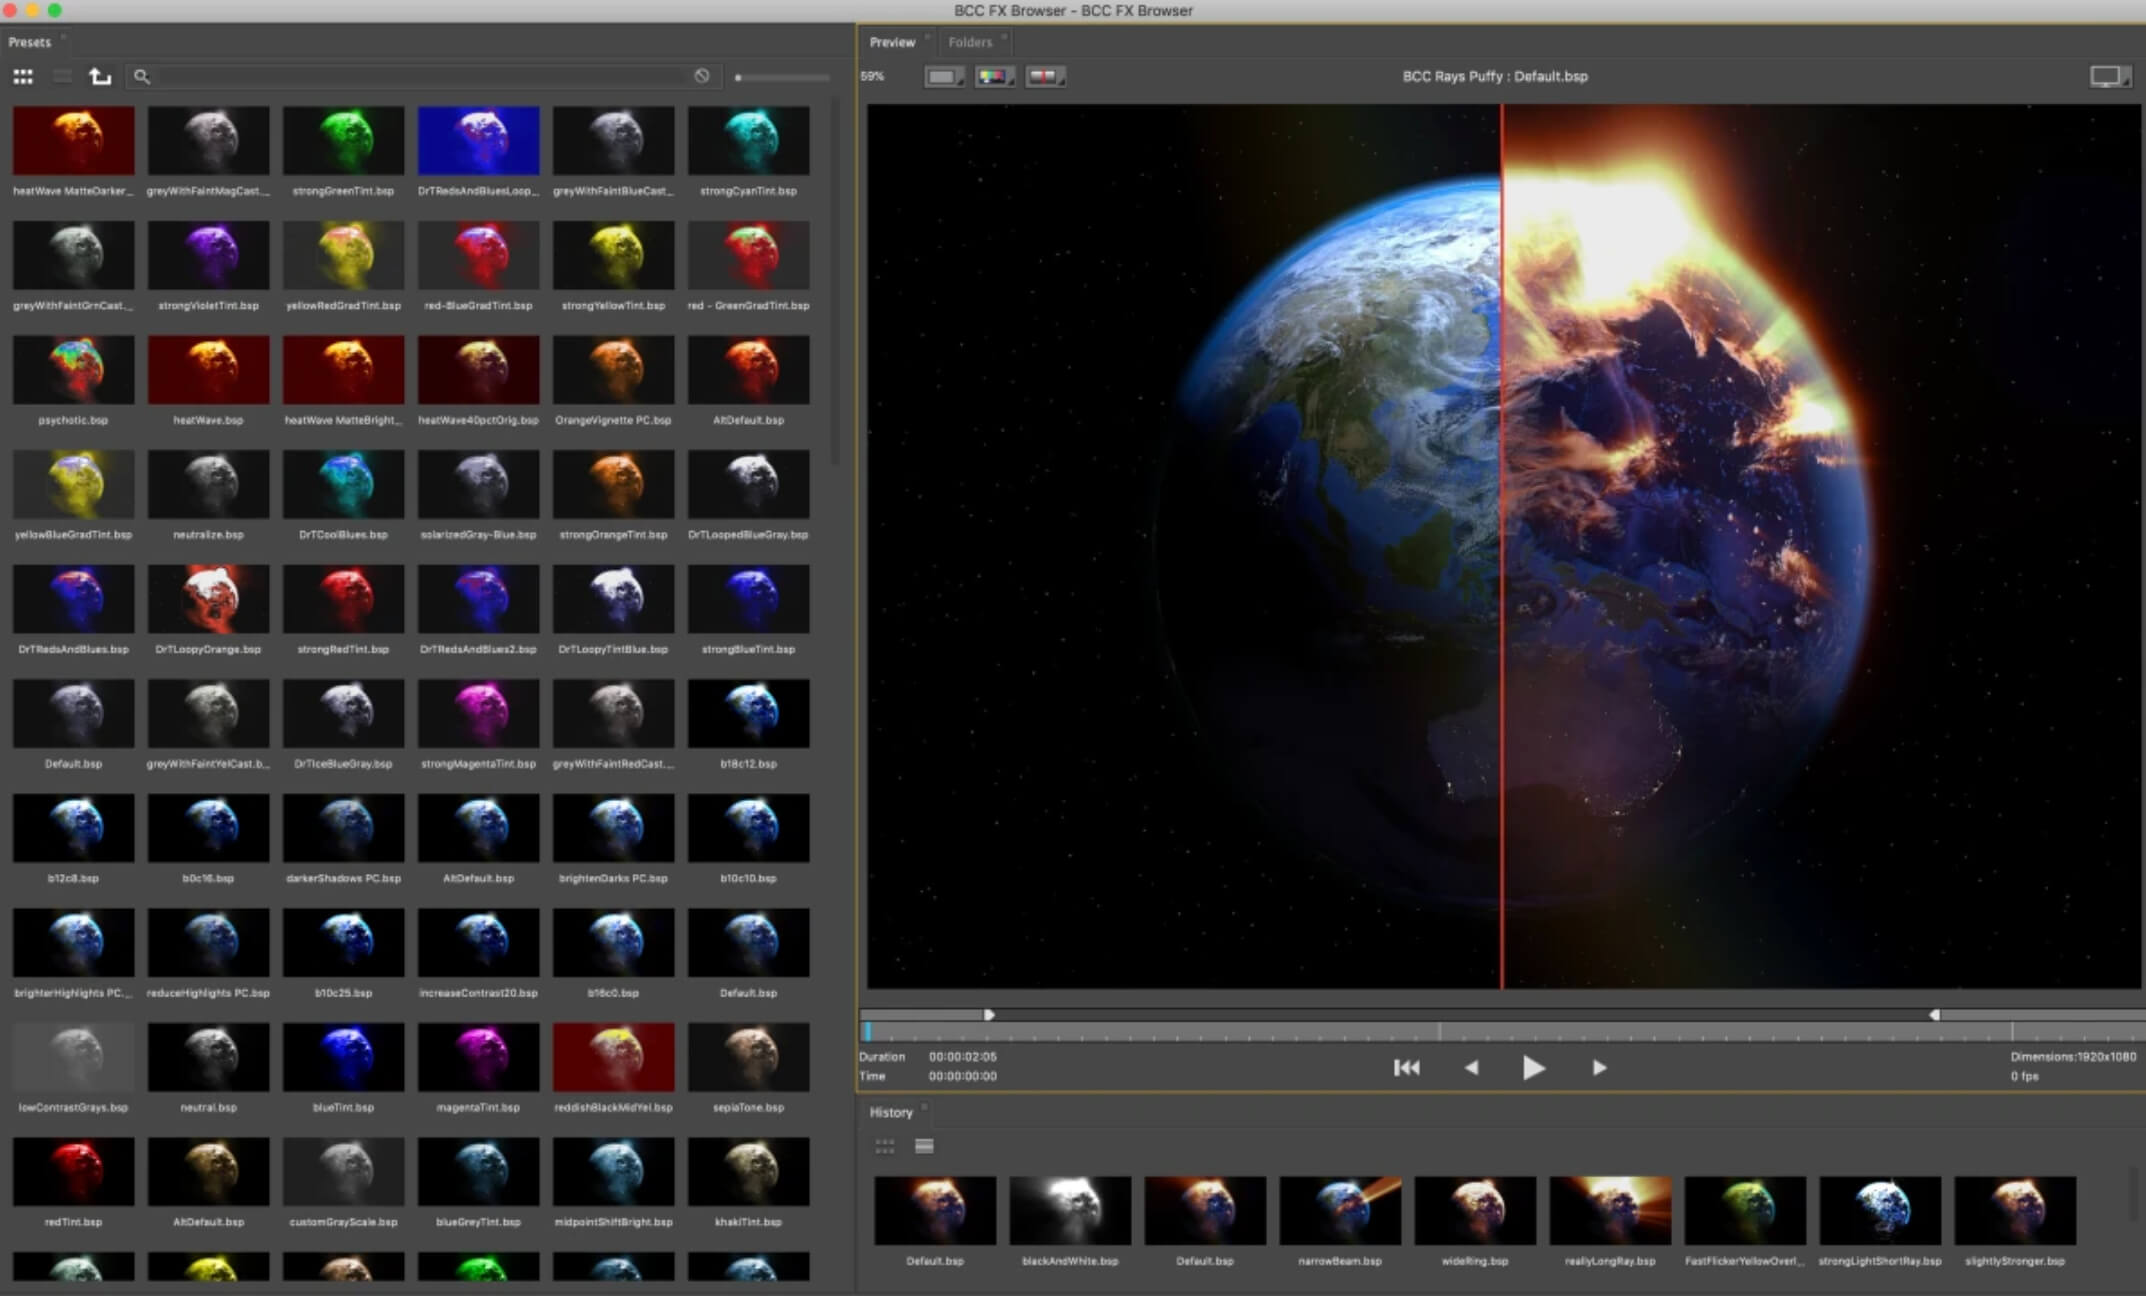Clear the preset search field

point(702,76)
